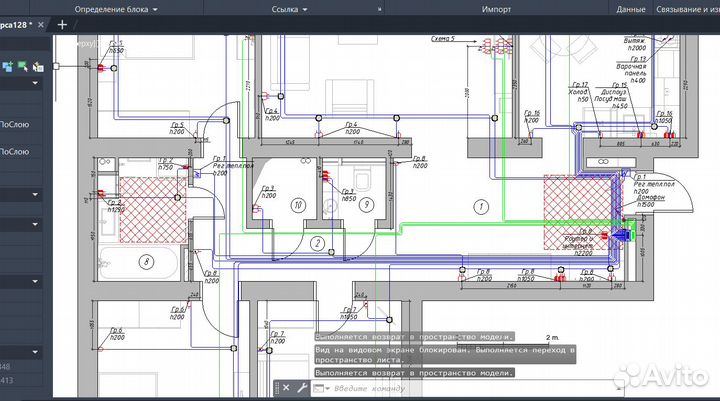
Task: Open the Импорт ribbon panel
Action: [496, 8]
